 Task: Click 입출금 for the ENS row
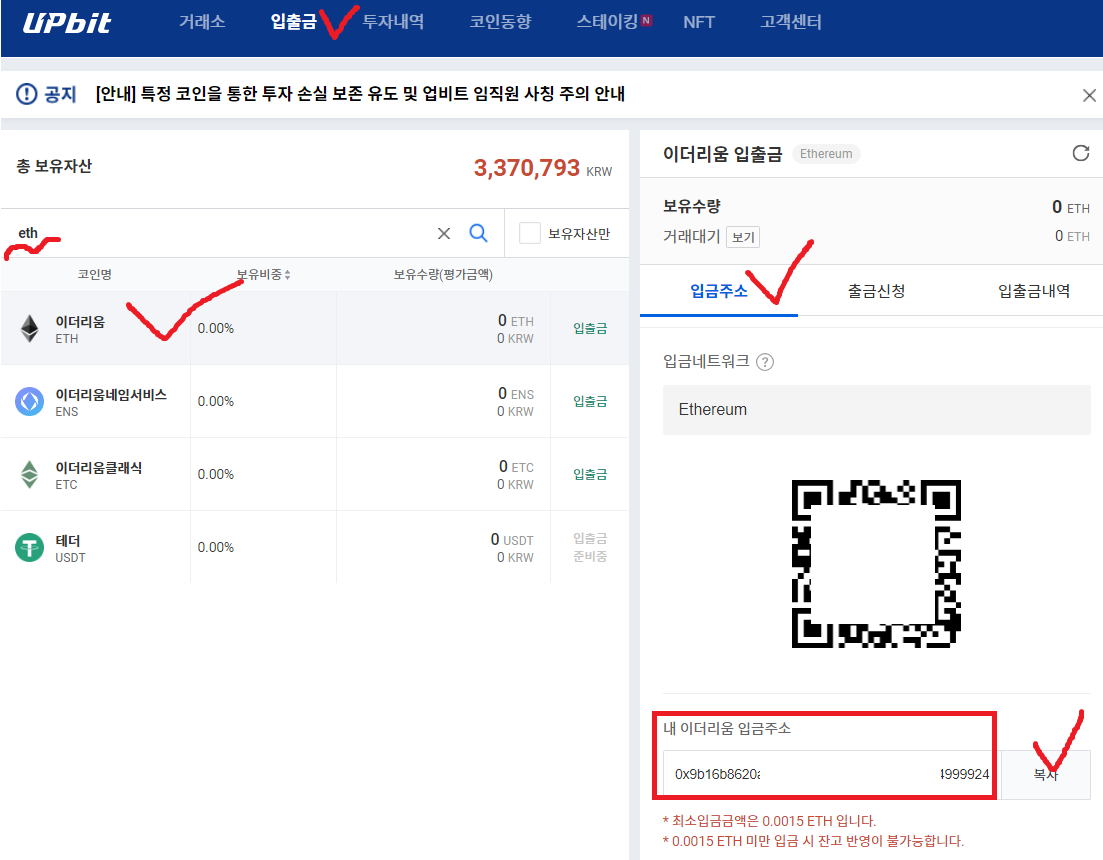(x=589, y=402)
